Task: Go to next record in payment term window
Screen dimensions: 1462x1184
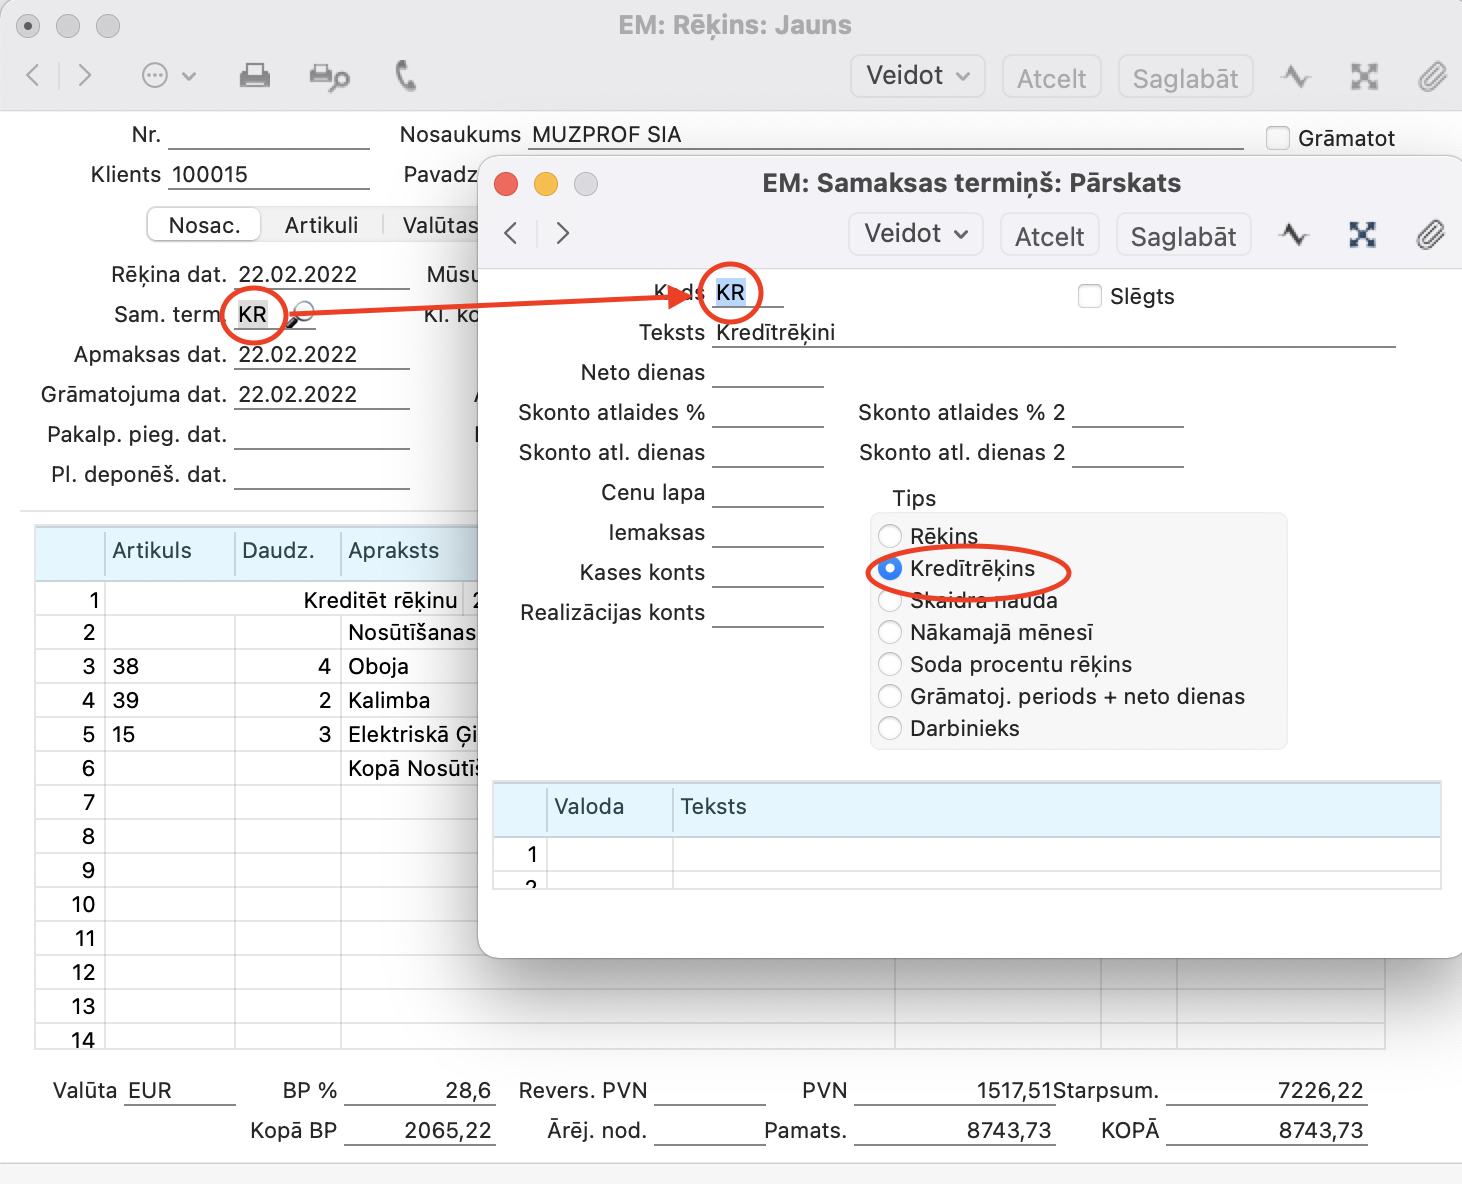Action: click(x=563, y=234)
